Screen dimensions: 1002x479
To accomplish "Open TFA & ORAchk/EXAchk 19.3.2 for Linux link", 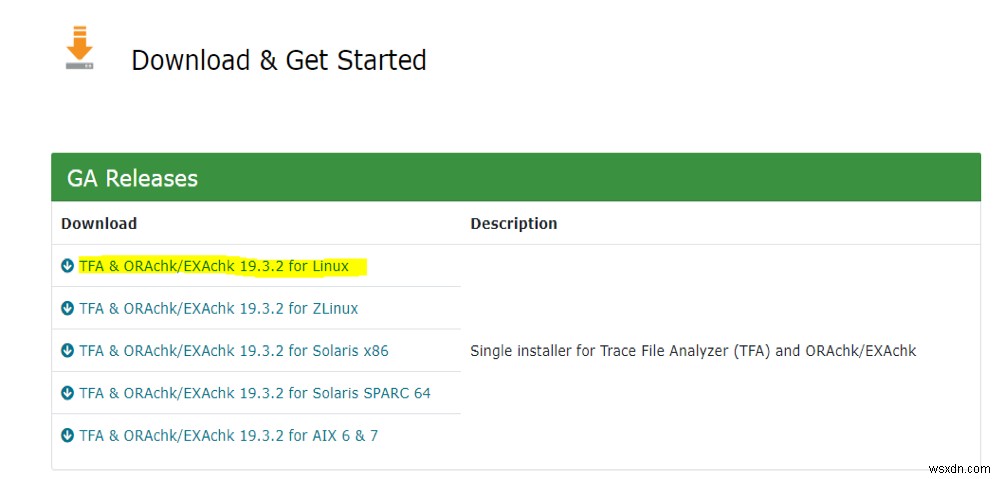I will [x=214, y=266].
